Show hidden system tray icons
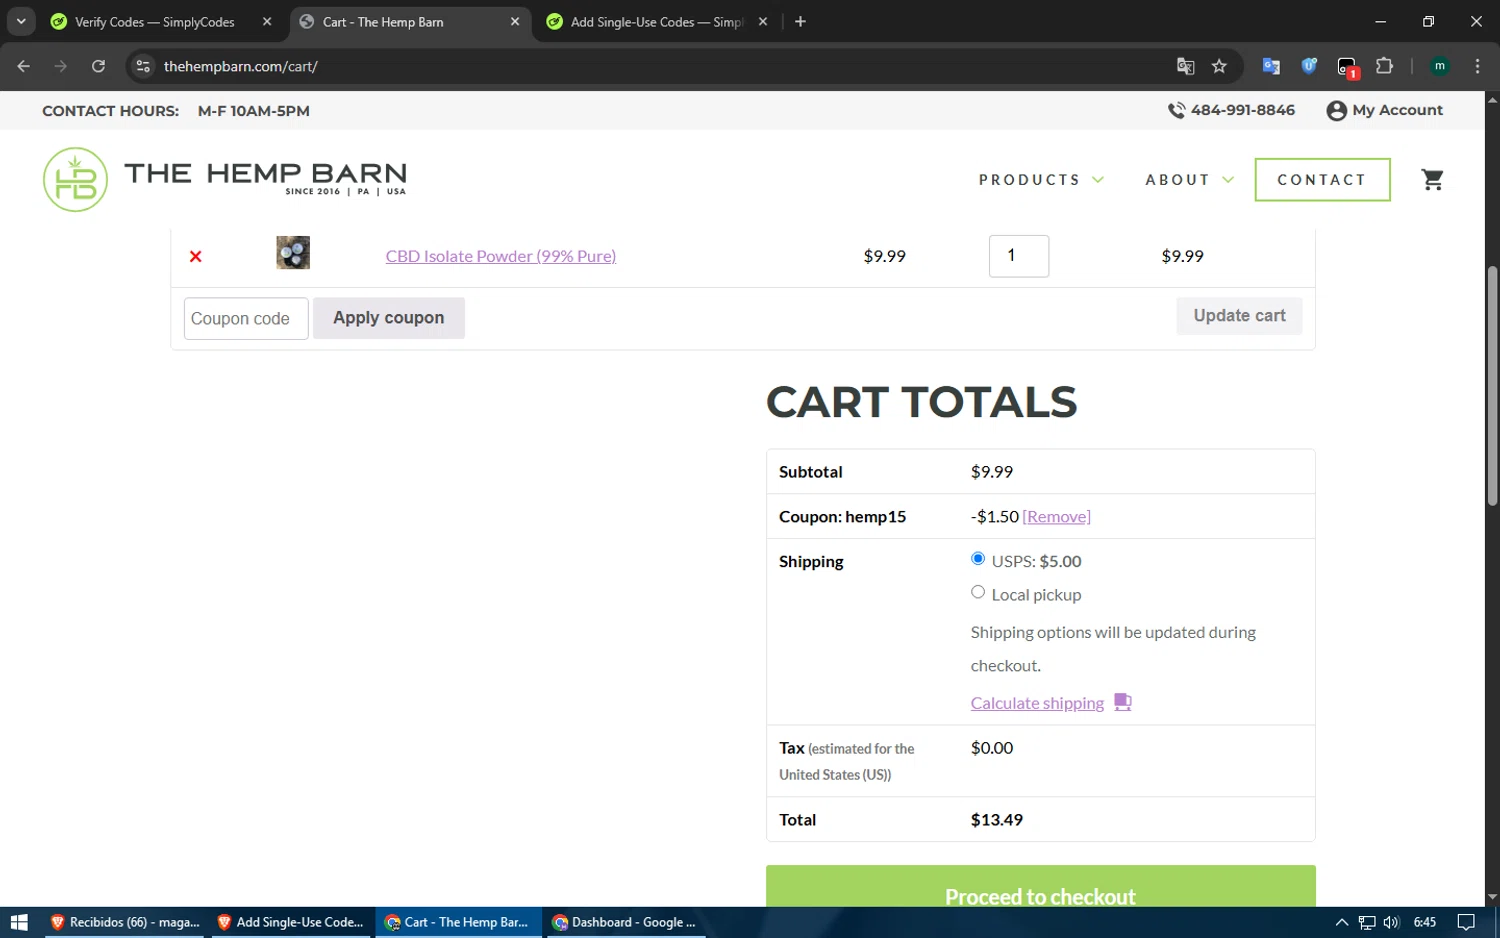 click(x=1342, y=922)
